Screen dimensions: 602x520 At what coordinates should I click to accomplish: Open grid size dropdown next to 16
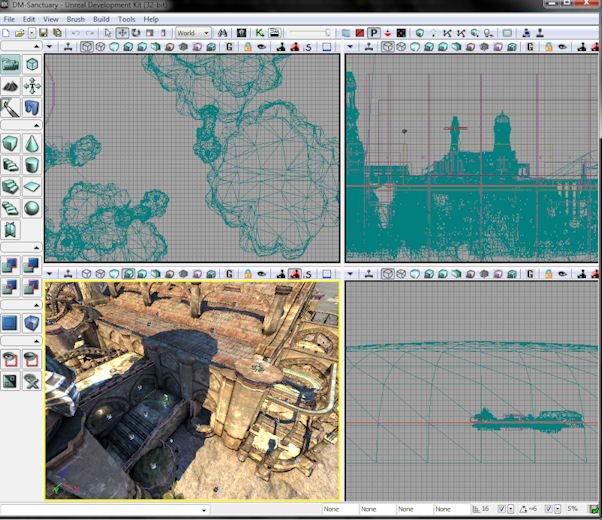click(x=511, y=509)
